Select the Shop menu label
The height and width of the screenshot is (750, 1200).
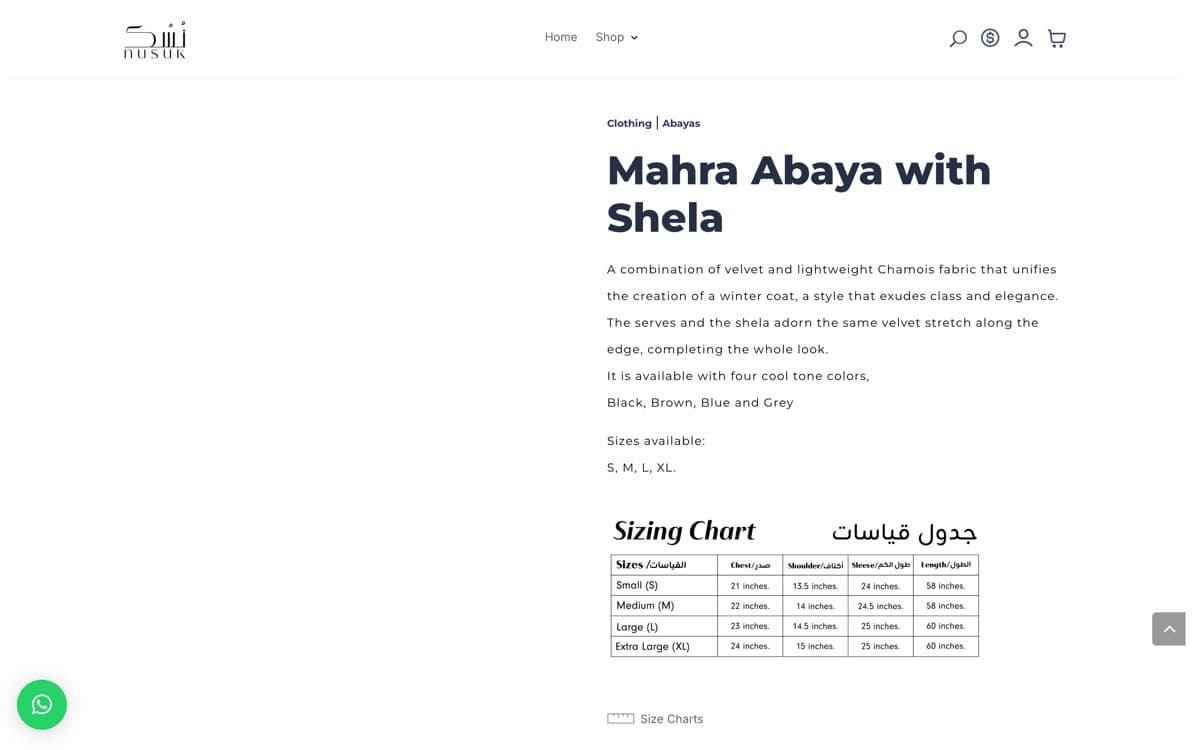[610, 37]
